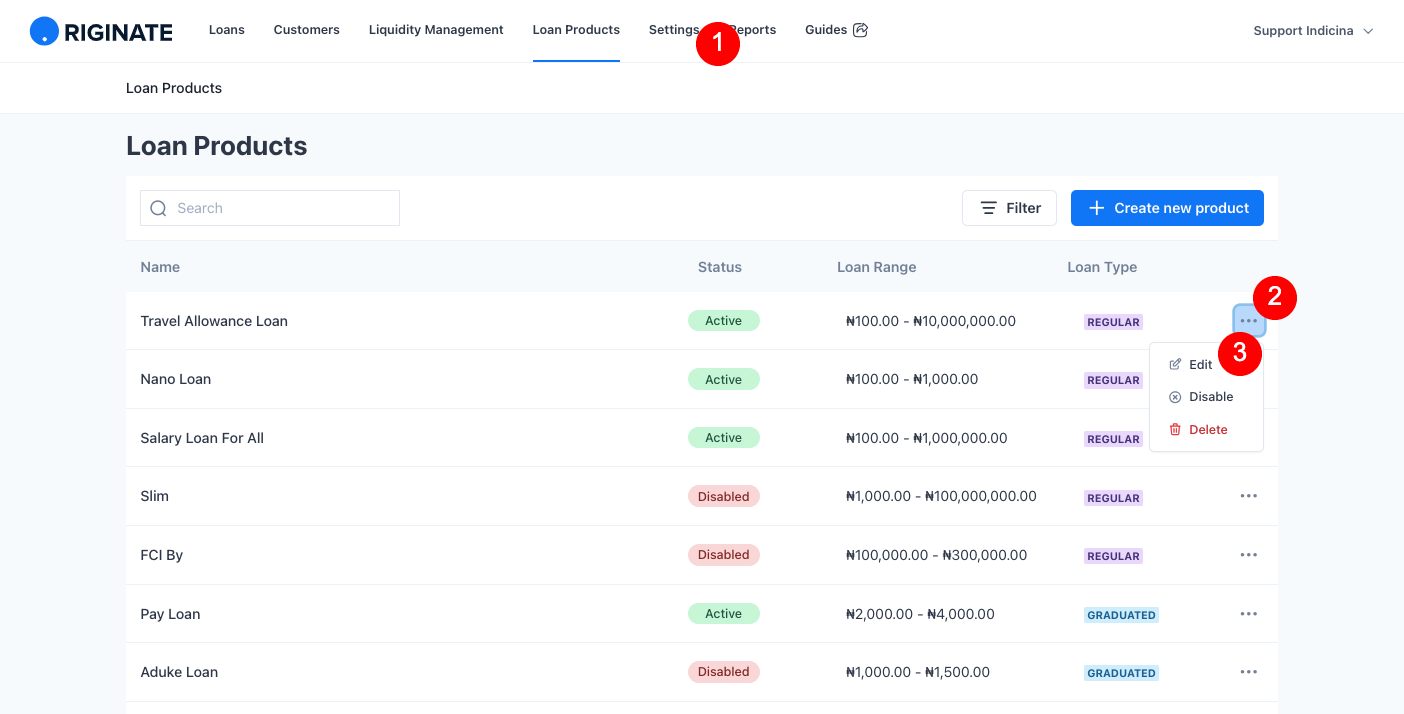Select the Loan Products nav tab

pyautogui.click(x=576, y=30)
